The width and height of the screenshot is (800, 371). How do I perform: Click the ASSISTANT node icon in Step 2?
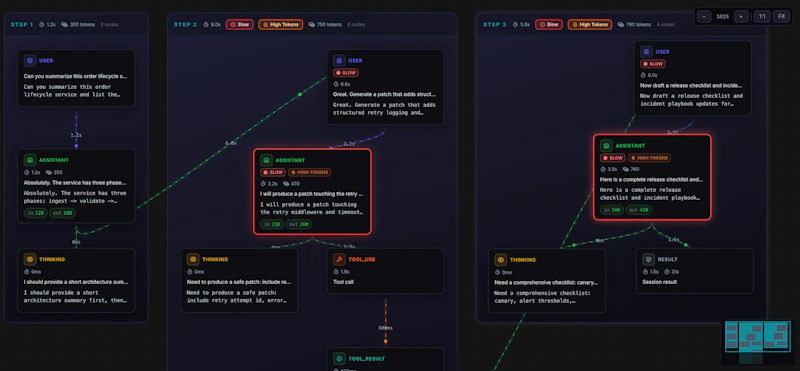point(266,160)
